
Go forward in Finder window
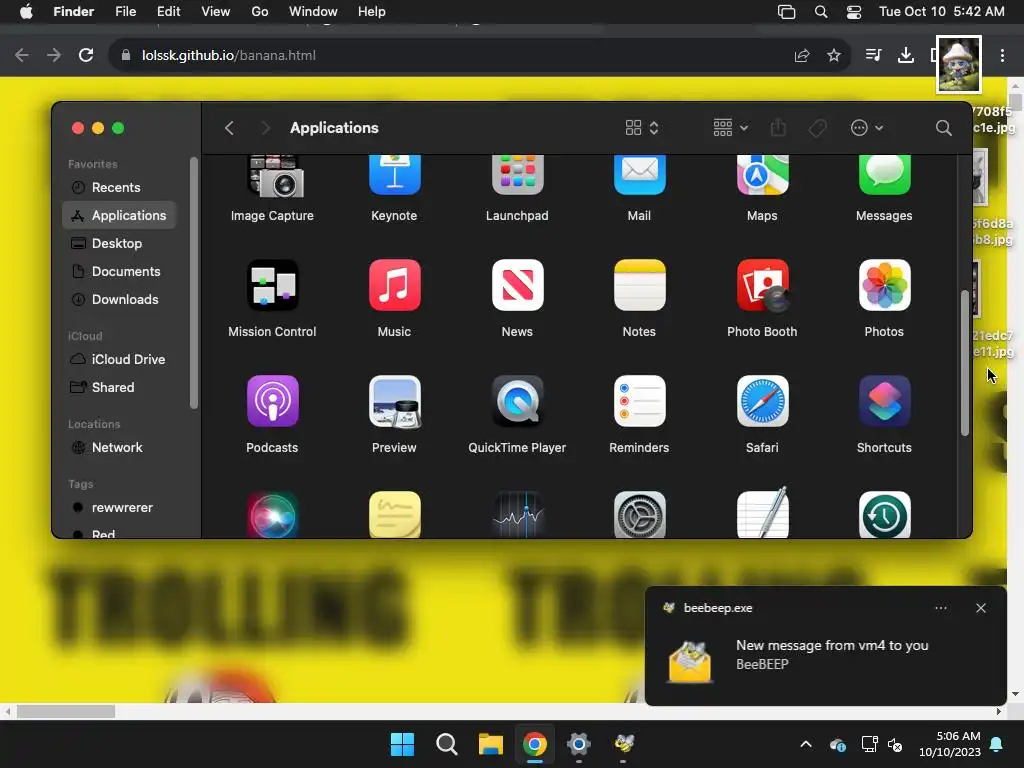[x=265, y=128]
